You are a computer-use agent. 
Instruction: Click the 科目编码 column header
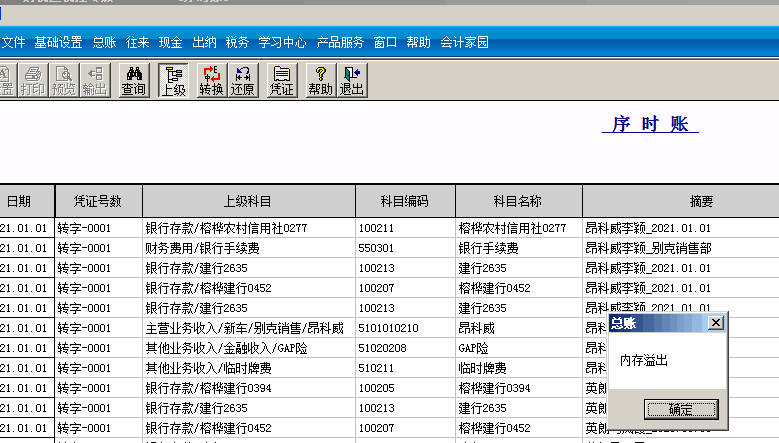[x=404, y=201]
